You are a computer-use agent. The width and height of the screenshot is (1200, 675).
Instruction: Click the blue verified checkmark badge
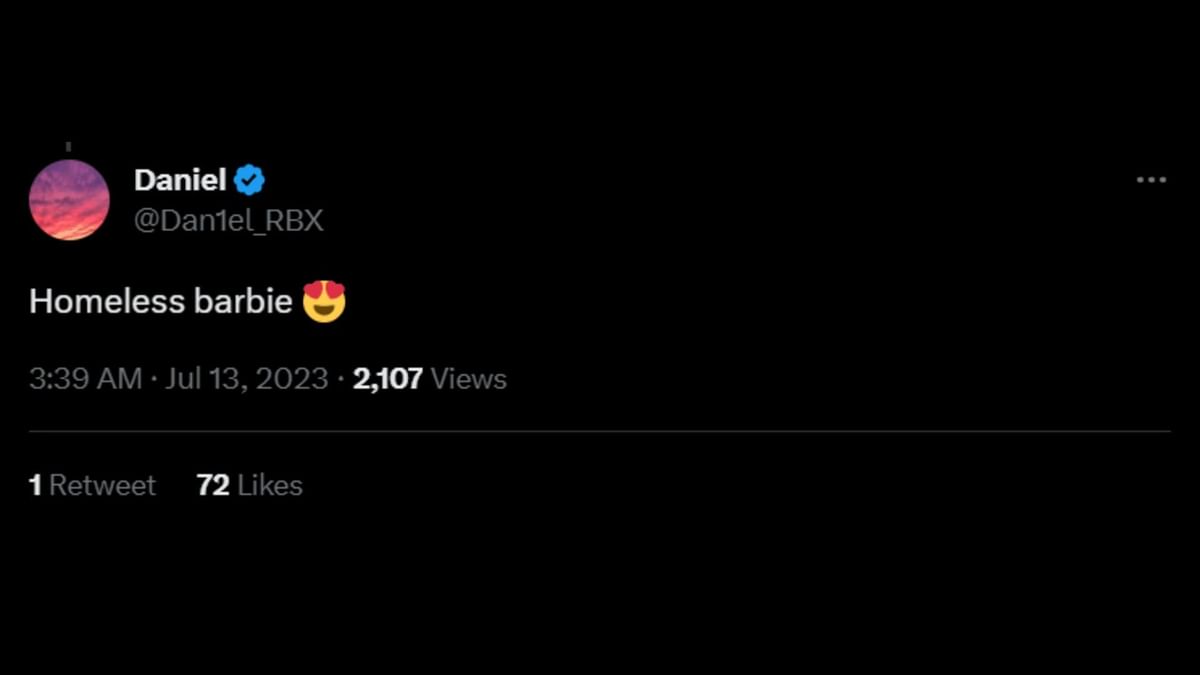pos(250,181)
